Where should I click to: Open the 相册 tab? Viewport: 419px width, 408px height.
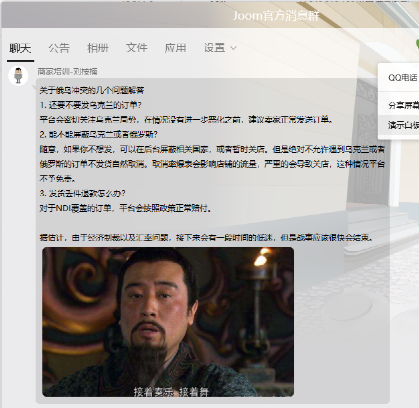point(98,48)
